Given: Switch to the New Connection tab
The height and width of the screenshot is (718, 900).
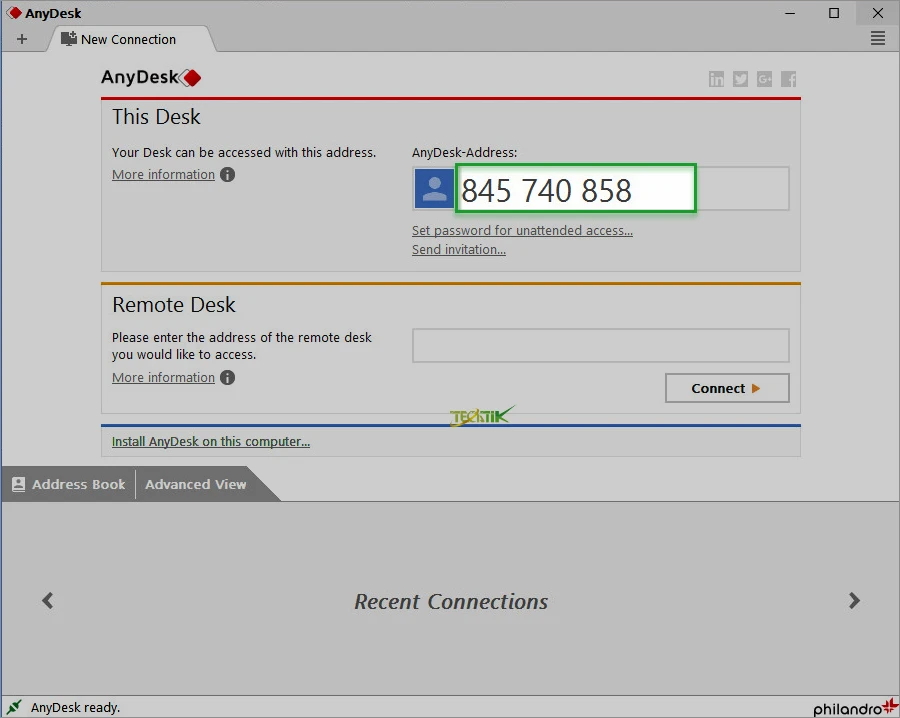Looking at the screenshot, I should pos(131,39).
